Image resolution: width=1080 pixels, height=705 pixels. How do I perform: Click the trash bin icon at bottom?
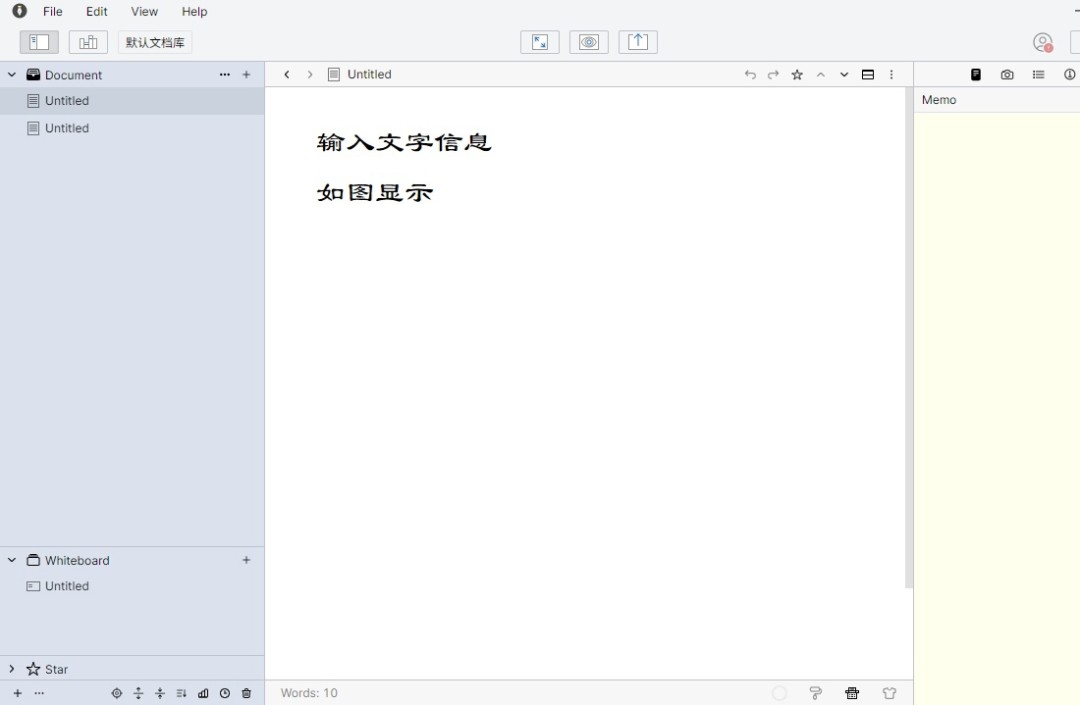click(246, 693)
